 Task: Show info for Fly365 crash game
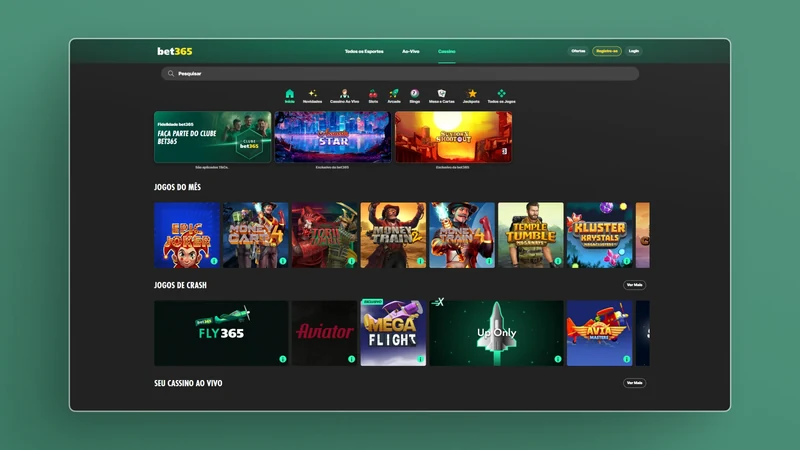point(283,359)
